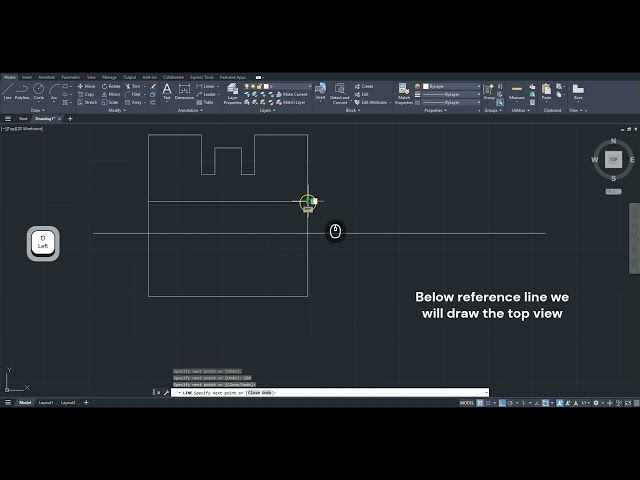Click the Close option in command line
This screenshot has width=640, height=480.
pos(253,393)
